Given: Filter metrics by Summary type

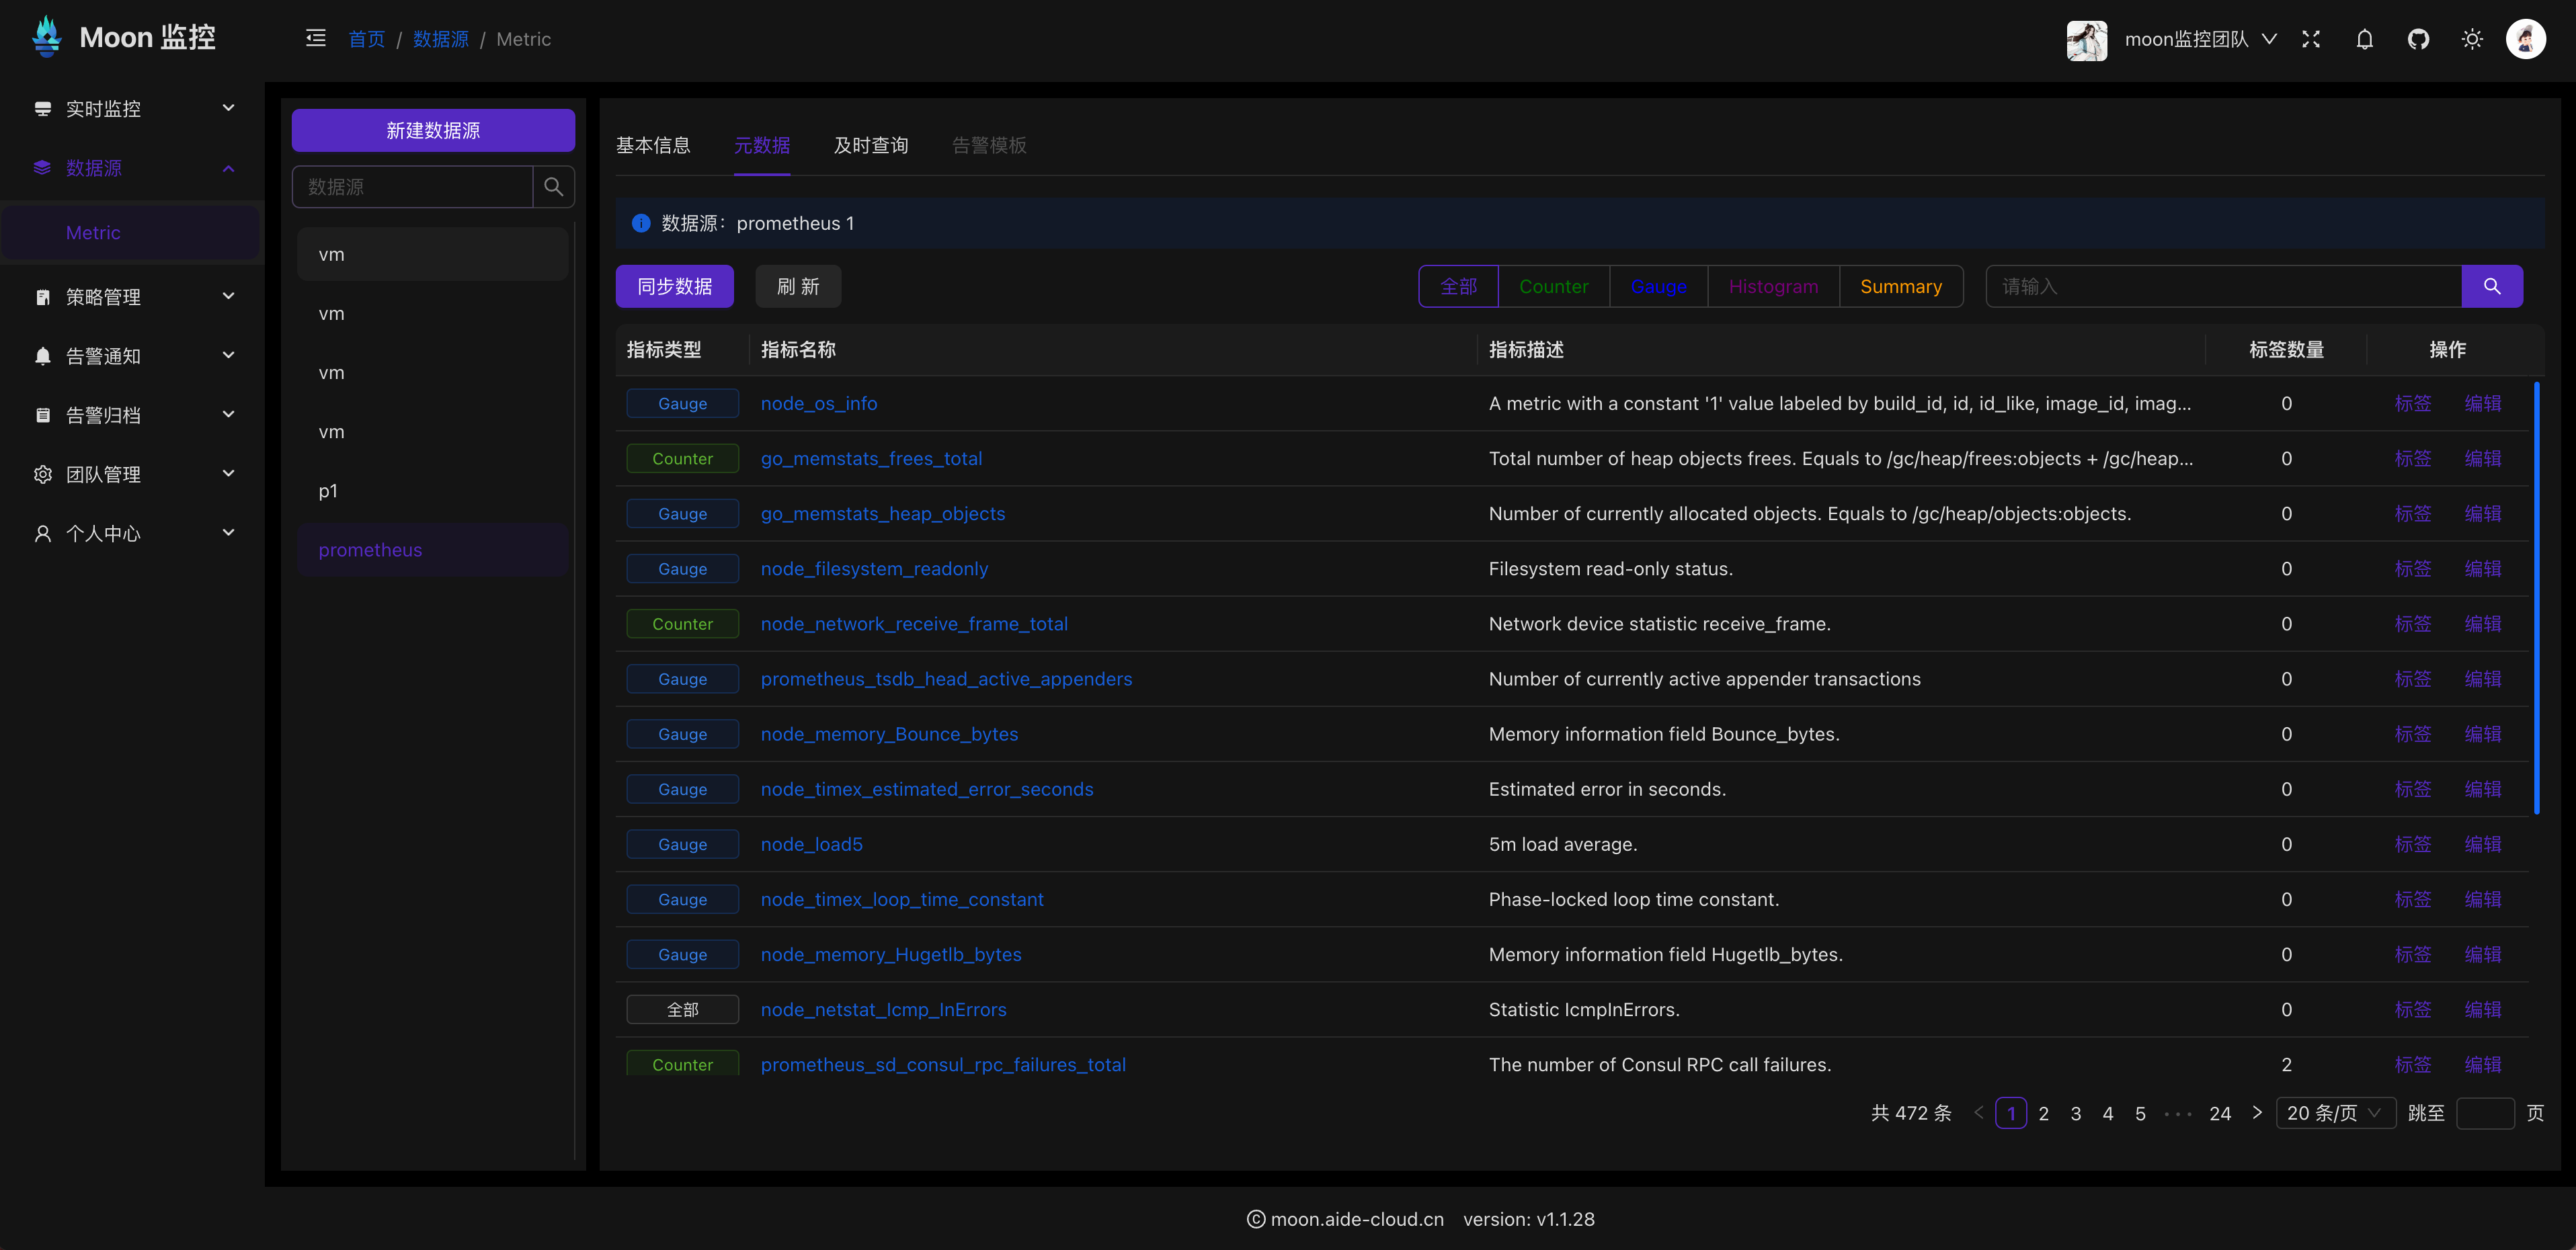Looking at the screenshot, I should [x=1901, y=286].
